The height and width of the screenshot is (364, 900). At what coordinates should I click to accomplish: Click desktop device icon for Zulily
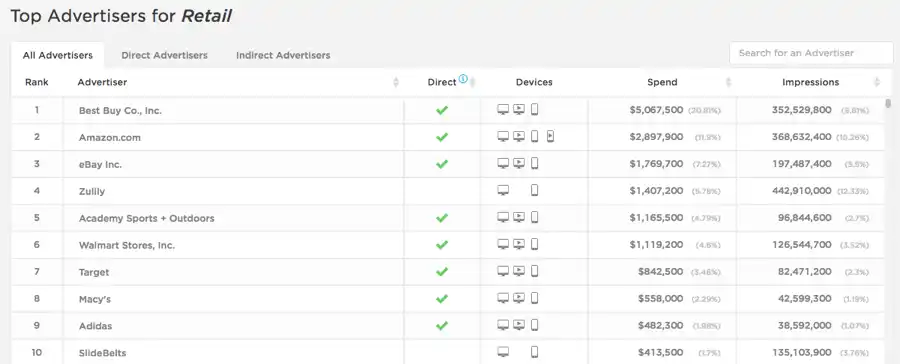[x=503, y=191]
